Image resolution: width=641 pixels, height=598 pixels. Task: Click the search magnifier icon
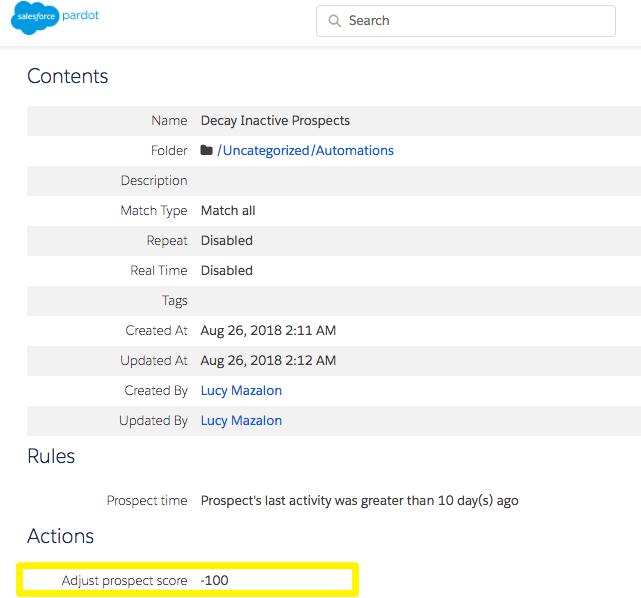tap(334, 21)
